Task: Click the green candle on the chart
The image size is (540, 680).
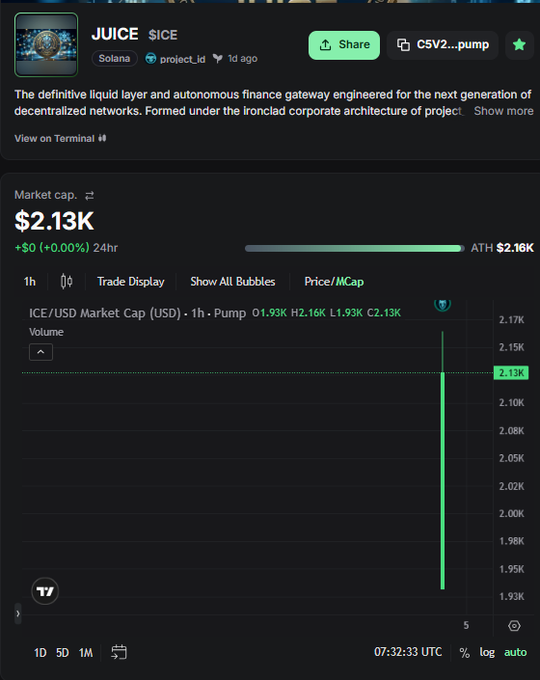Action: [442, 481]
